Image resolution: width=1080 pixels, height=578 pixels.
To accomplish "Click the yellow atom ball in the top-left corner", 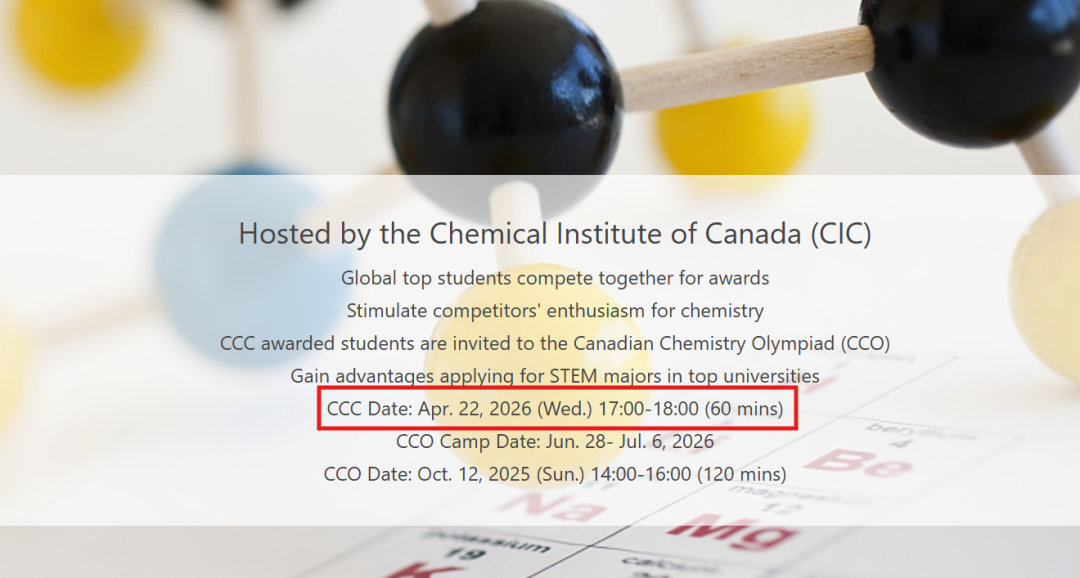I will point(80,40).
